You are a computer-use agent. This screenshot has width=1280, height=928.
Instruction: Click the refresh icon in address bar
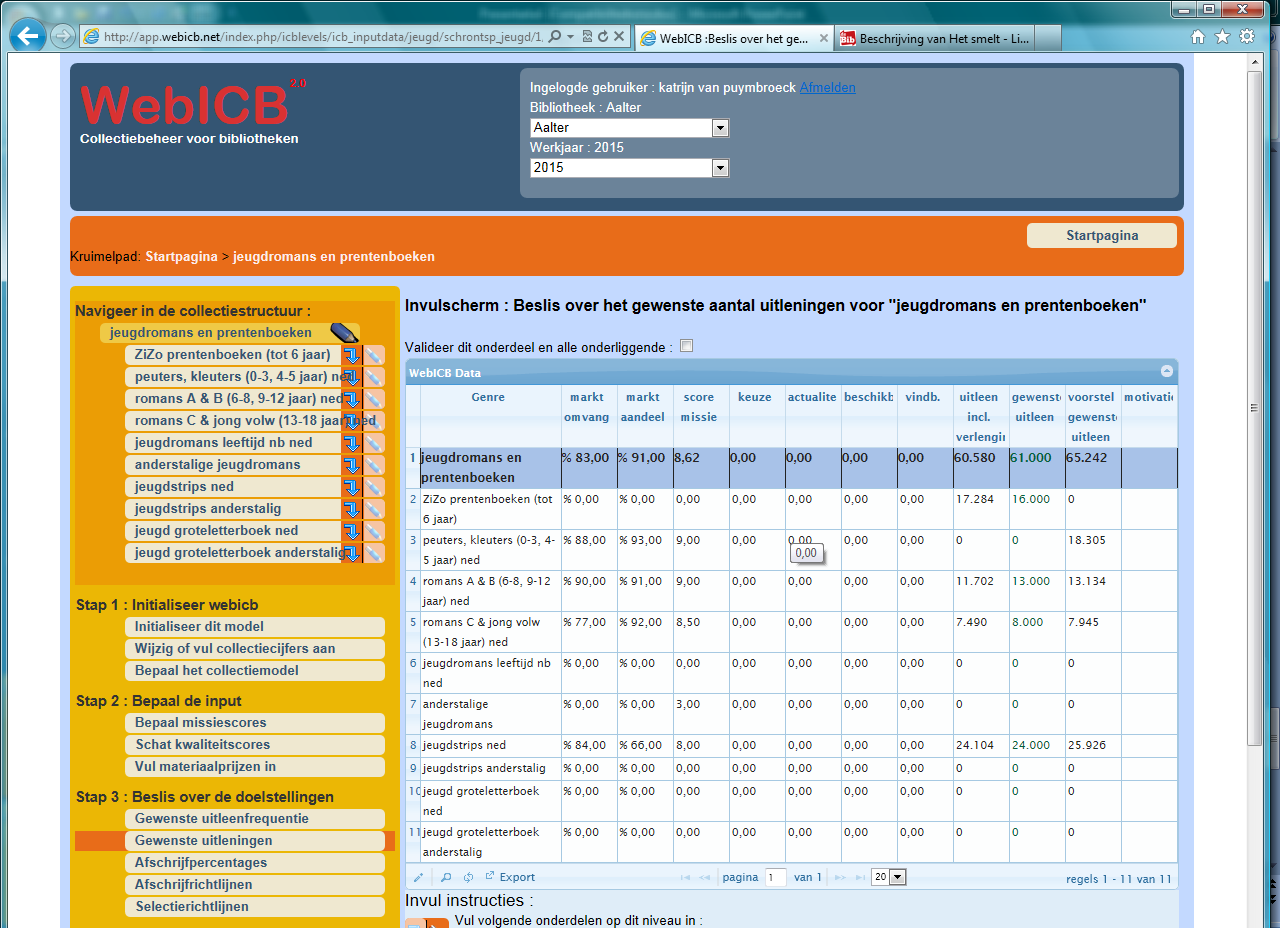point(603,36)
